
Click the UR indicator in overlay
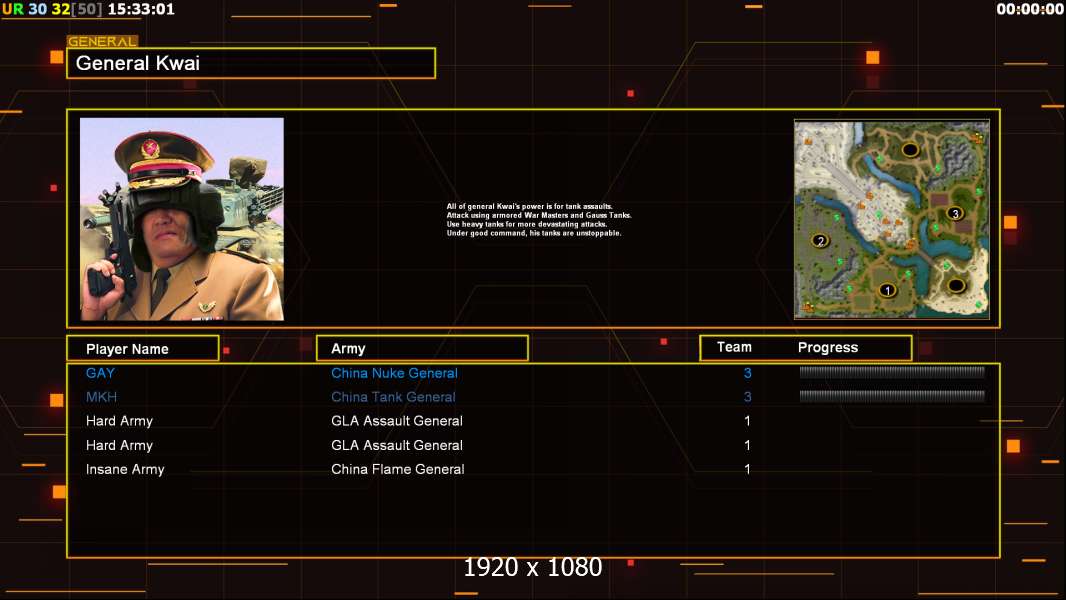click(13, 9)
